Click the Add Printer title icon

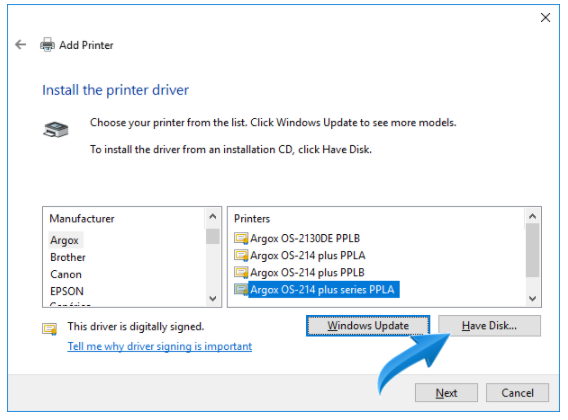47,45
